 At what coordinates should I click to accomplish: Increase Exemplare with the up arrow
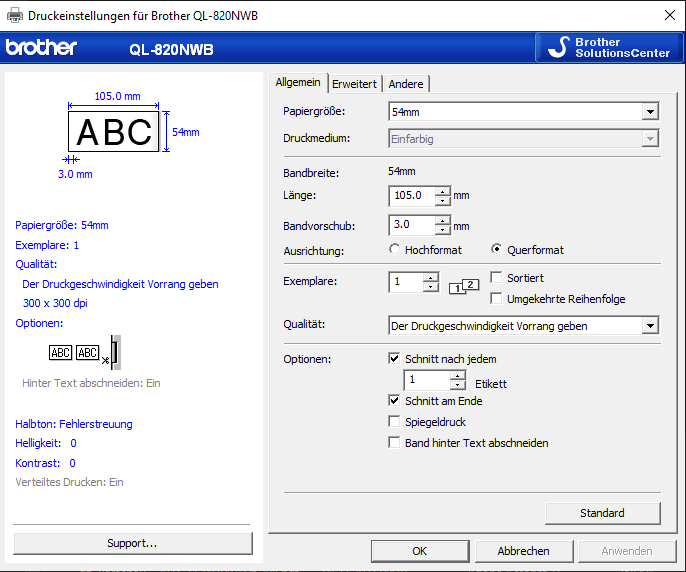coord(431,277)
